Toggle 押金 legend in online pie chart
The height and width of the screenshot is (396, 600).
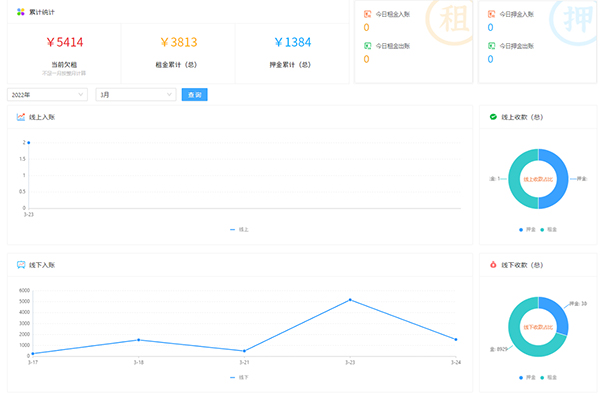pyautogui.click(x=527, y=230)
